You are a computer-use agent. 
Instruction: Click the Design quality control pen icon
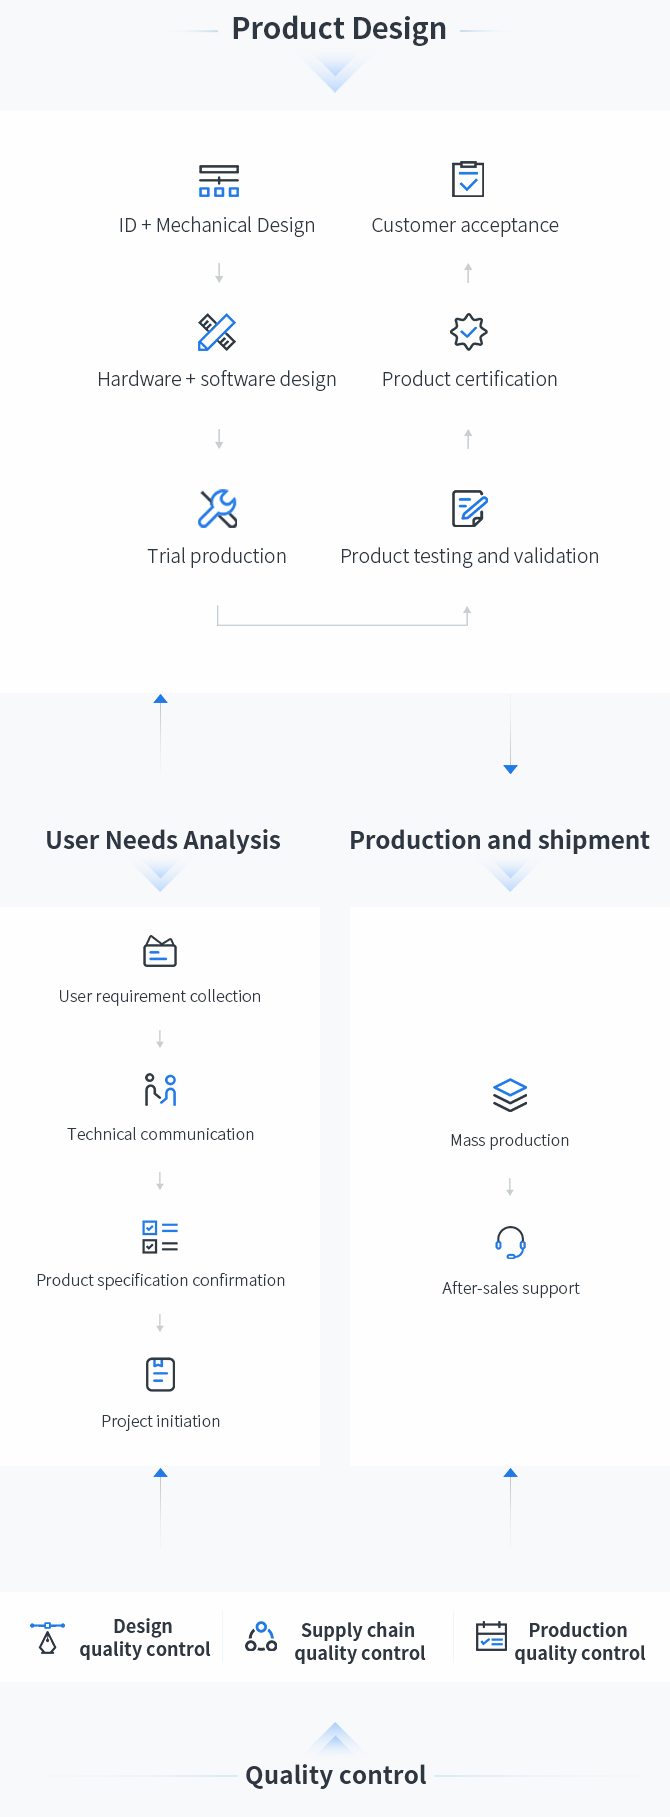click(47, 1638)
